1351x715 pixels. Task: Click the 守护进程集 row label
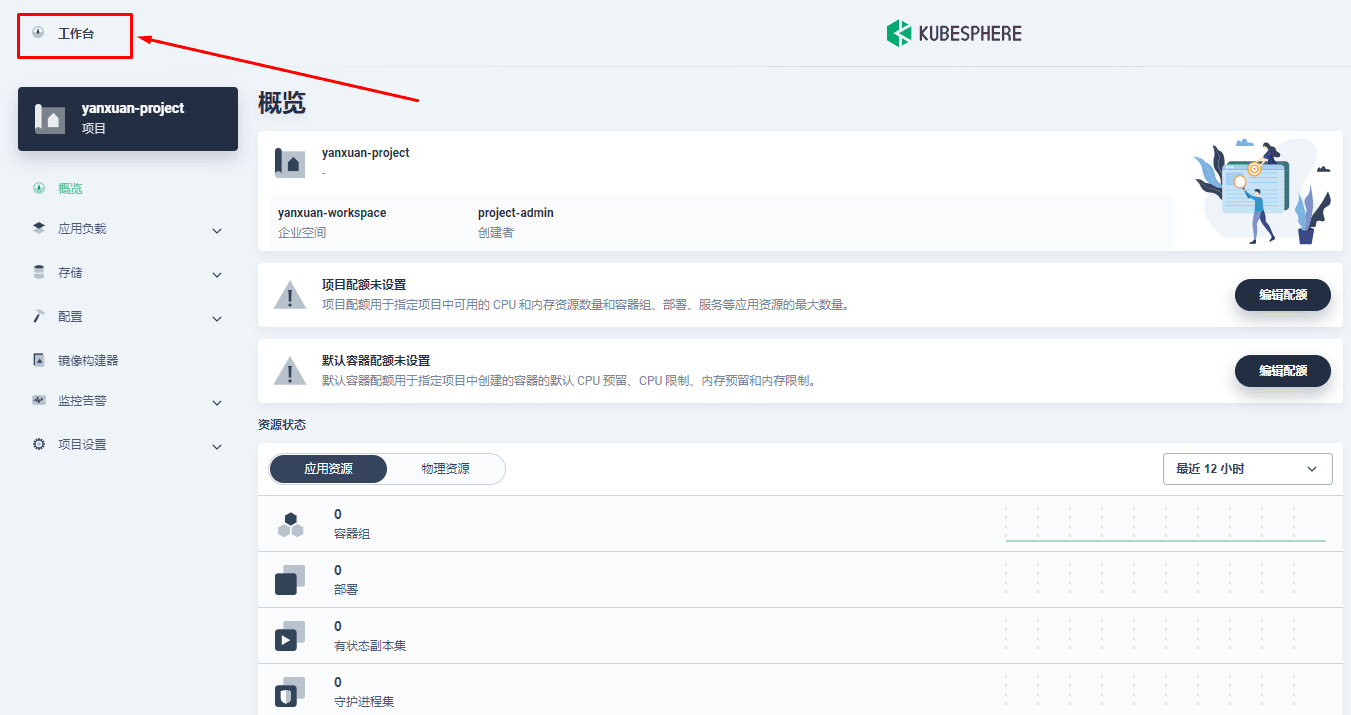(364, 702)
